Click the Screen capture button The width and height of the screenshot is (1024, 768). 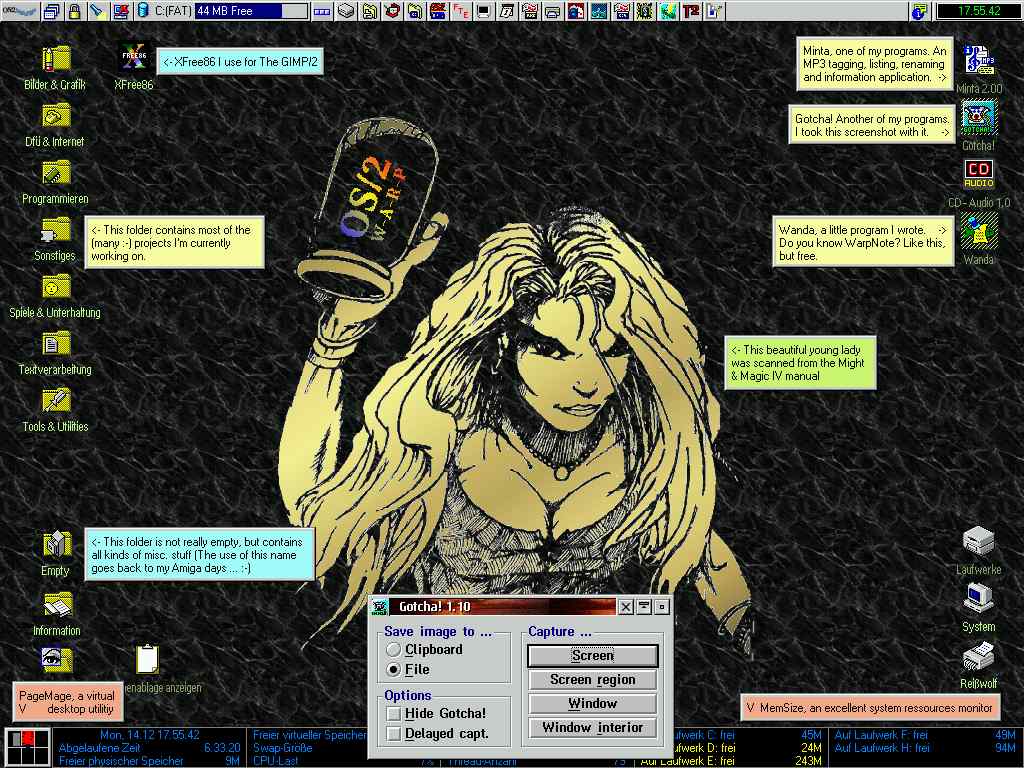click(x=592, y=656)
